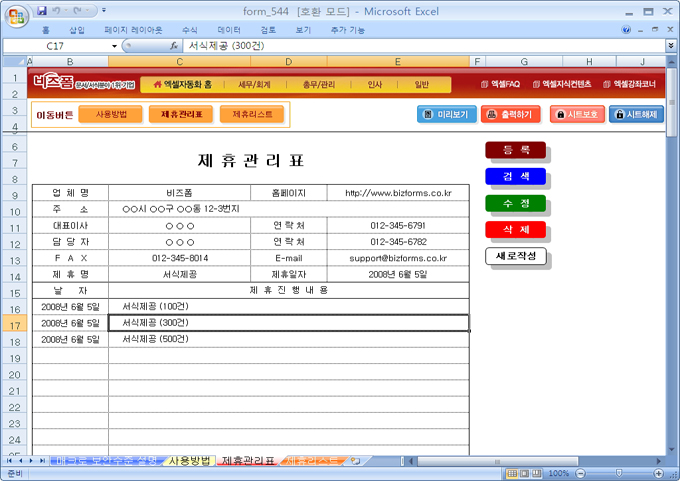Image resolution: width=680 pixels, height=481 pixels.
Task: Save the workbook with the quick access Save icon
Action: (x=42, y=11)
